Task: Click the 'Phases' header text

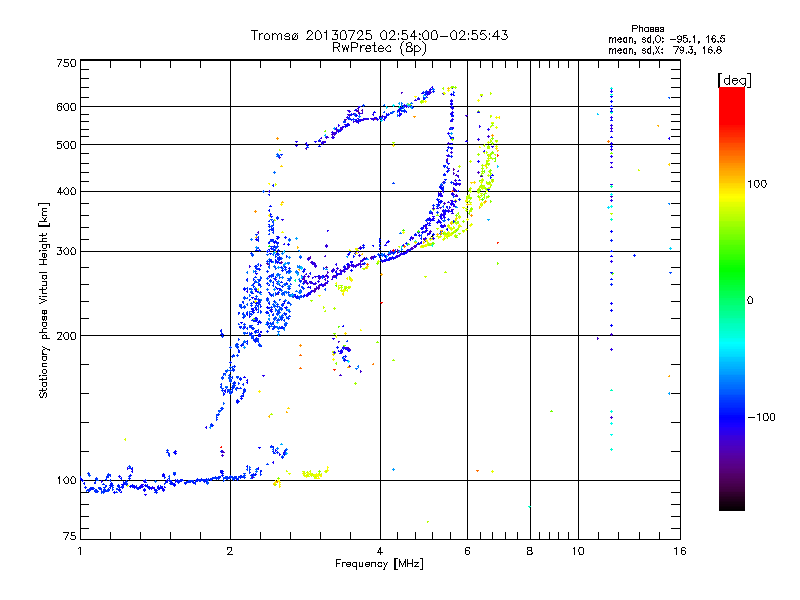Action: tap(647, 29)
